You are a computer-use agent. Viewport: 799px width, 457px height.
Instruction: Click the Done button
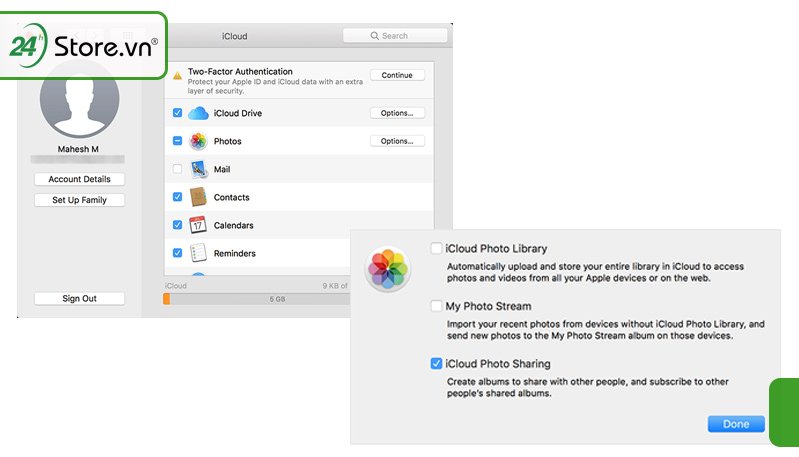(736, 424)
